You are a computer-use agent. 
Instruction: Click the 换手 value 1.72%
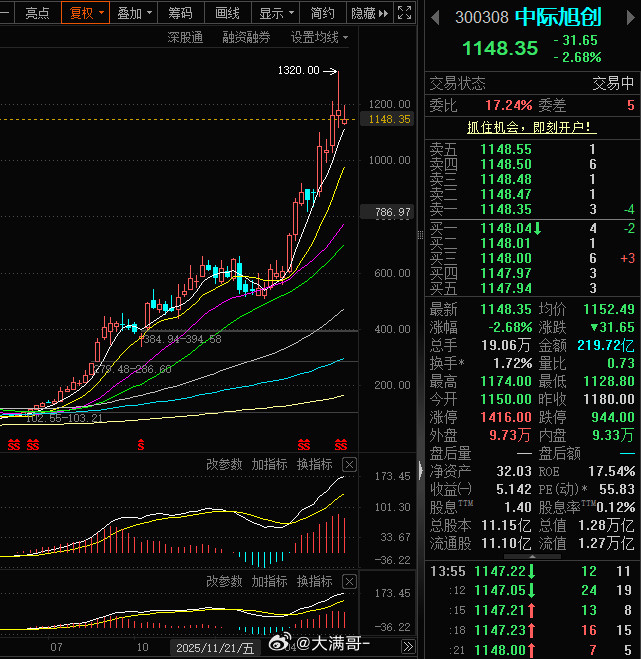(x=512, y=363)
